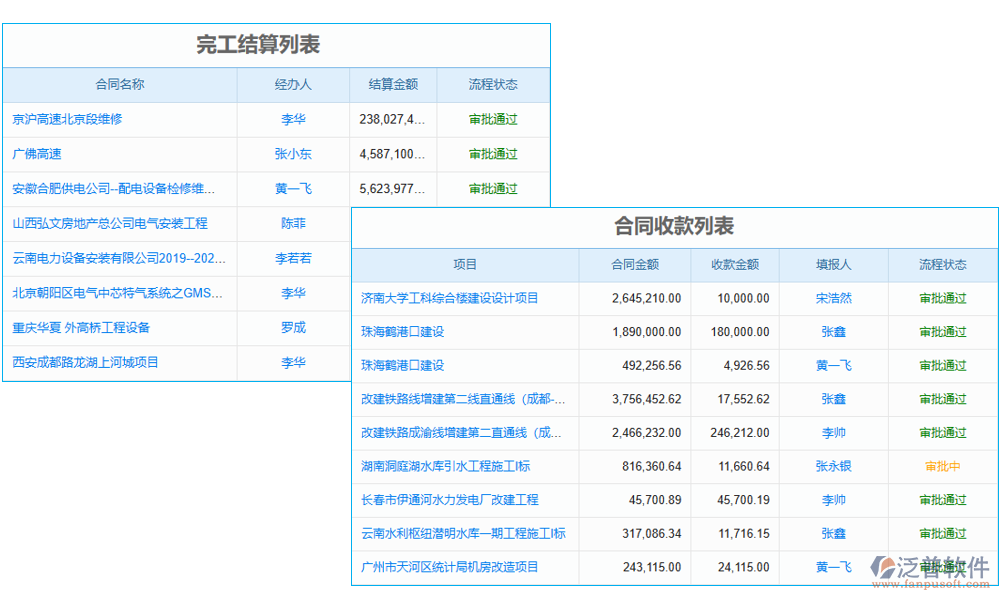
Task: Open the 广佛高速 contract details
Action: [x=37, y=154]
